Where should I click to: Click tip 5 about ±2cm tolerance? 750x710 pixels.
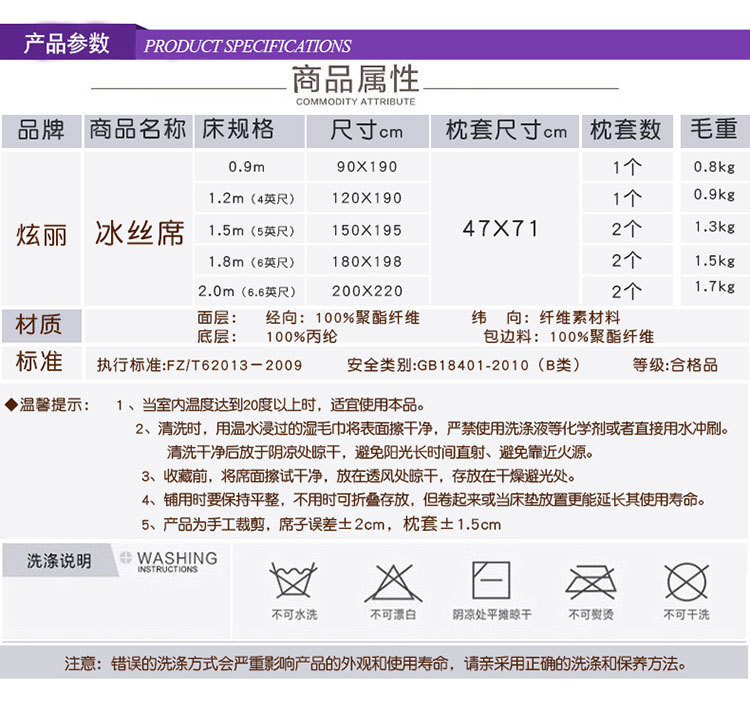click(x=321, y=524)
